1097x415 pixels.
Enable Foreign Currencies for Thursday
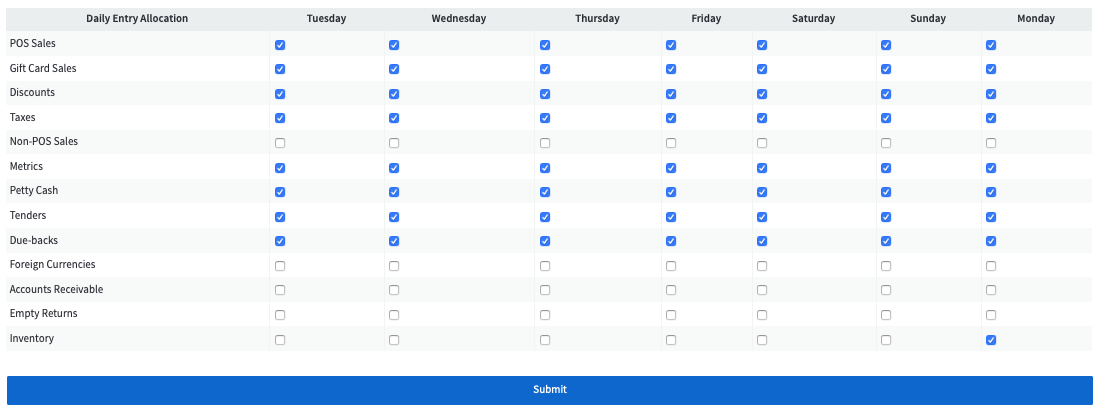[545, 266]
